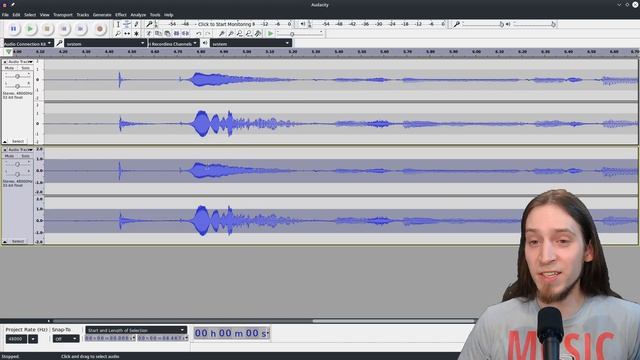Click microphone icon beside recording device dropdown
The width and height of the screenshot is (640, 360).
pos(59,43)
